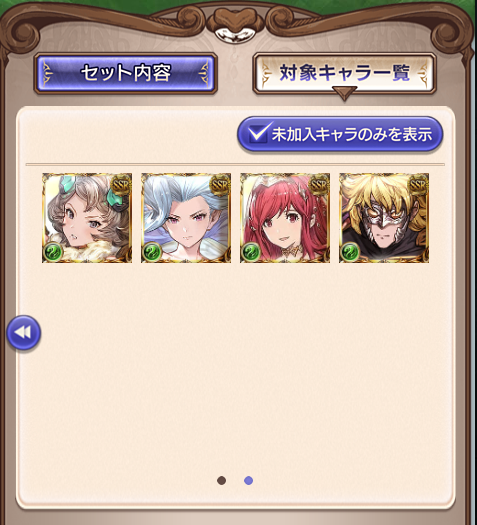This screenshot has height=525, width=477.
Task: Select the masked blonde character portrait
Action: click(384, 218)
